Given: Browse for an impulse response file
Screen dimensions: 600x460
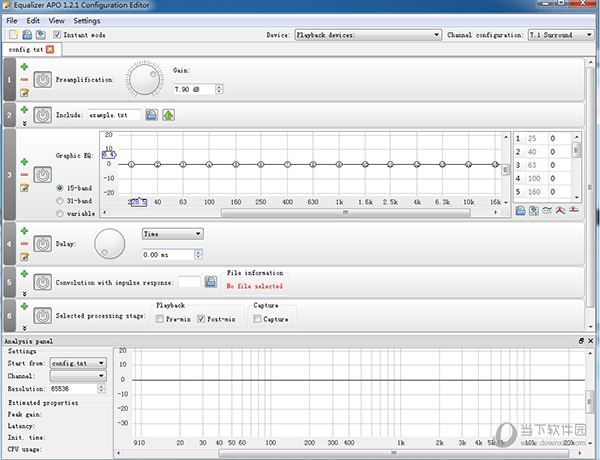Looking at the screenshot, I should (x=210, y=282).
